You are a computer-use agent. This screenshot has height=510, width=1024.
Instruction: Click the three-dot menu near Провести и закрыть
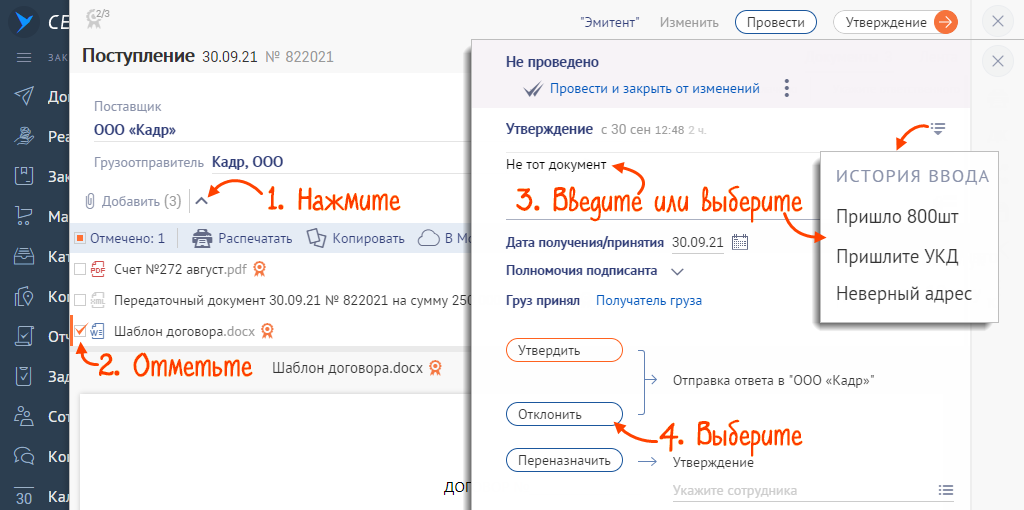point(787,89)
